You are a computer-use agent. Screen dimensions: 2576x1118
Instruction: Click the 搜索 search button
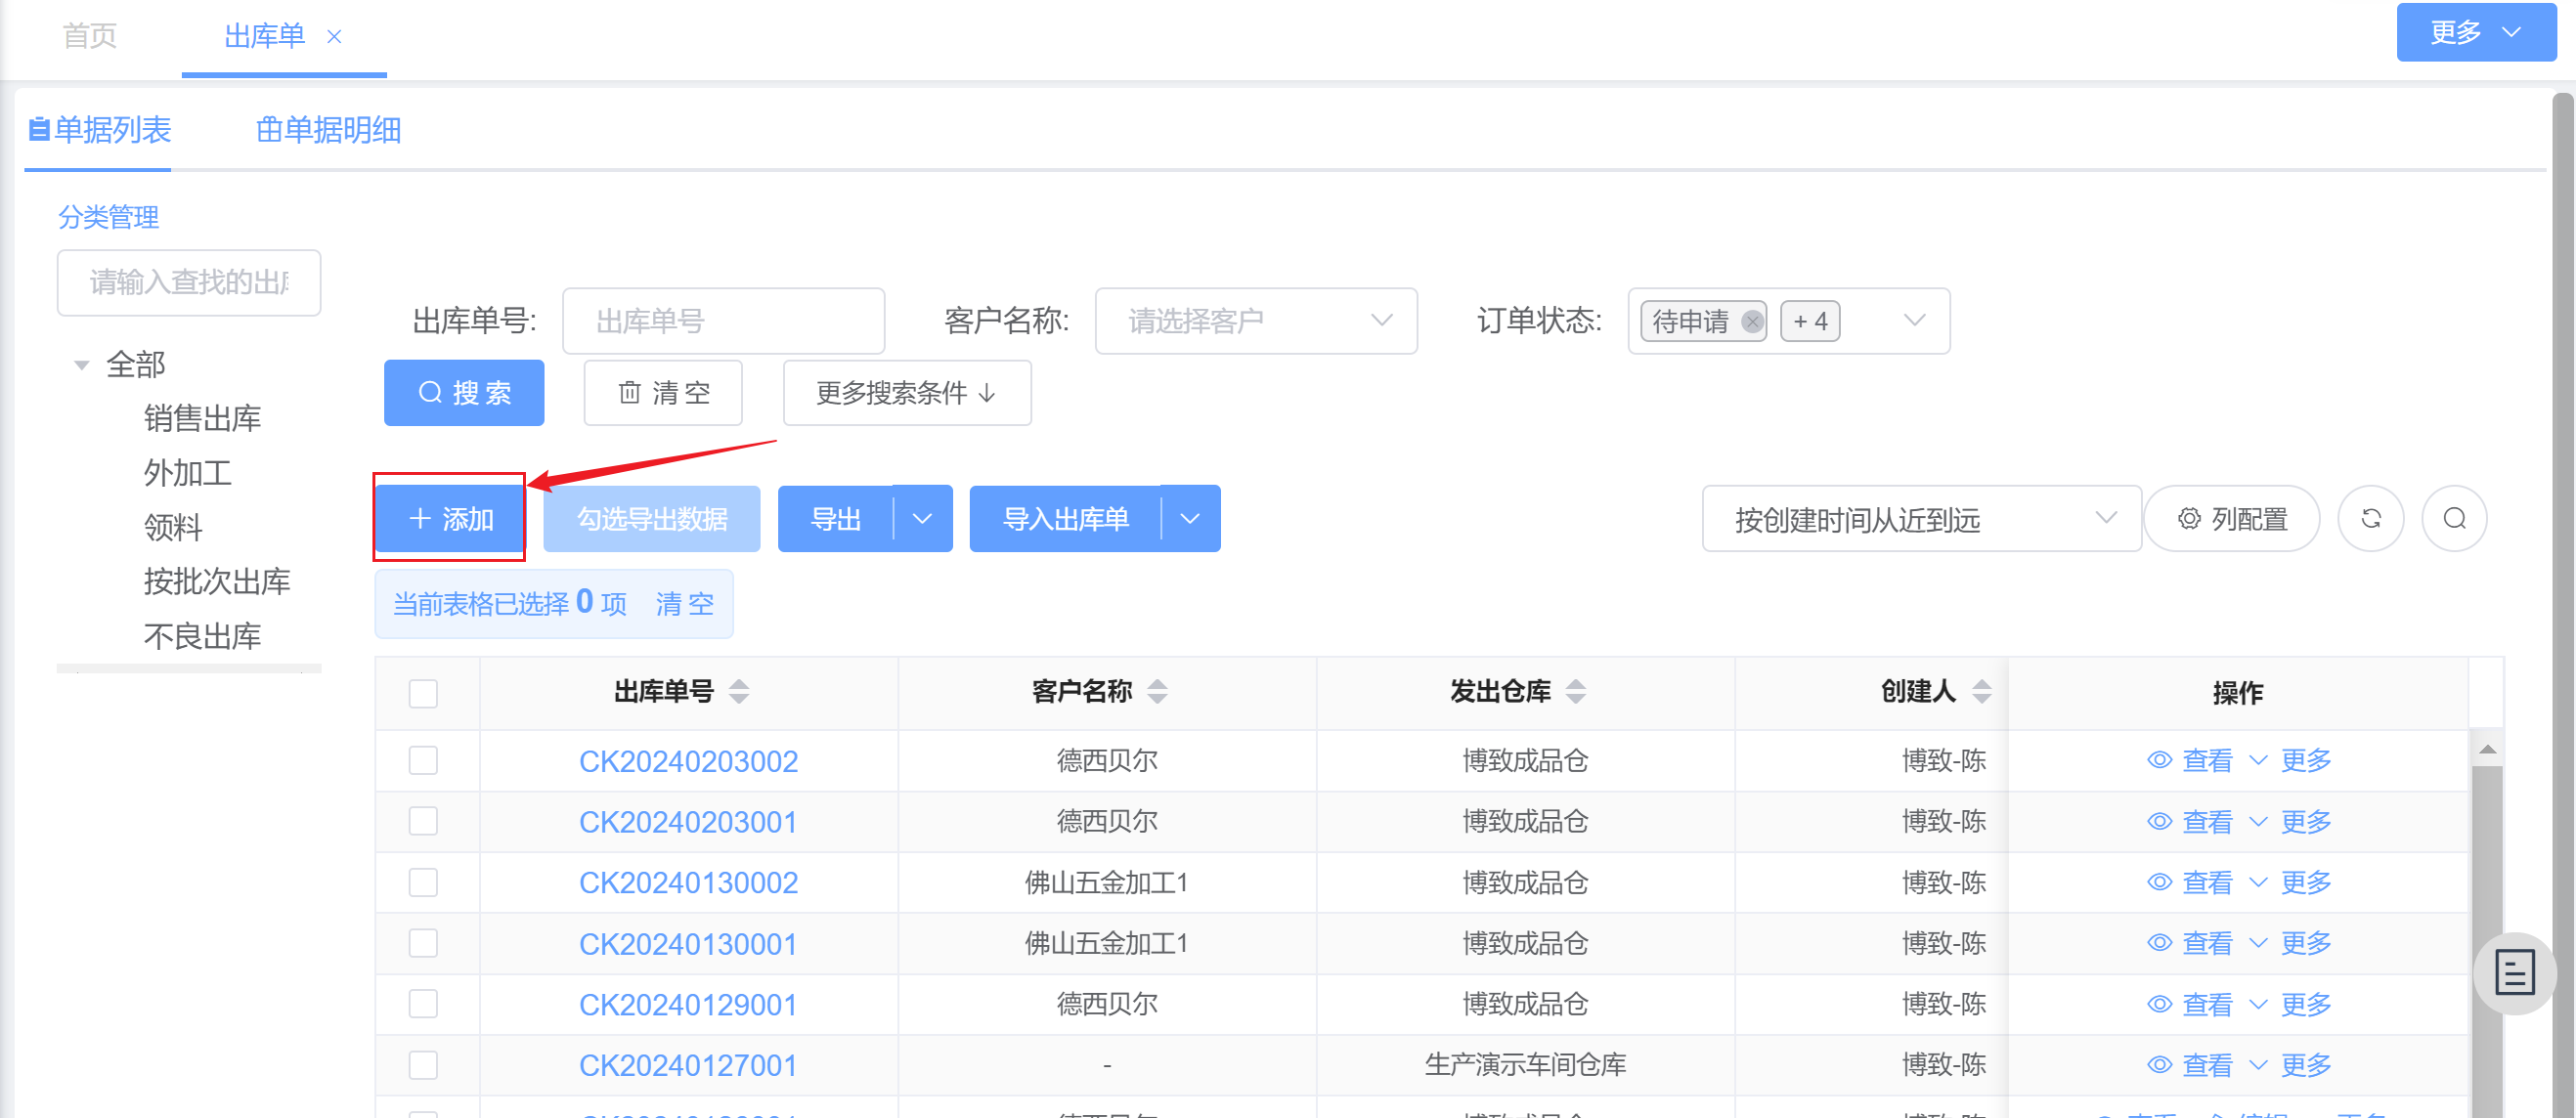pos(464,393)
